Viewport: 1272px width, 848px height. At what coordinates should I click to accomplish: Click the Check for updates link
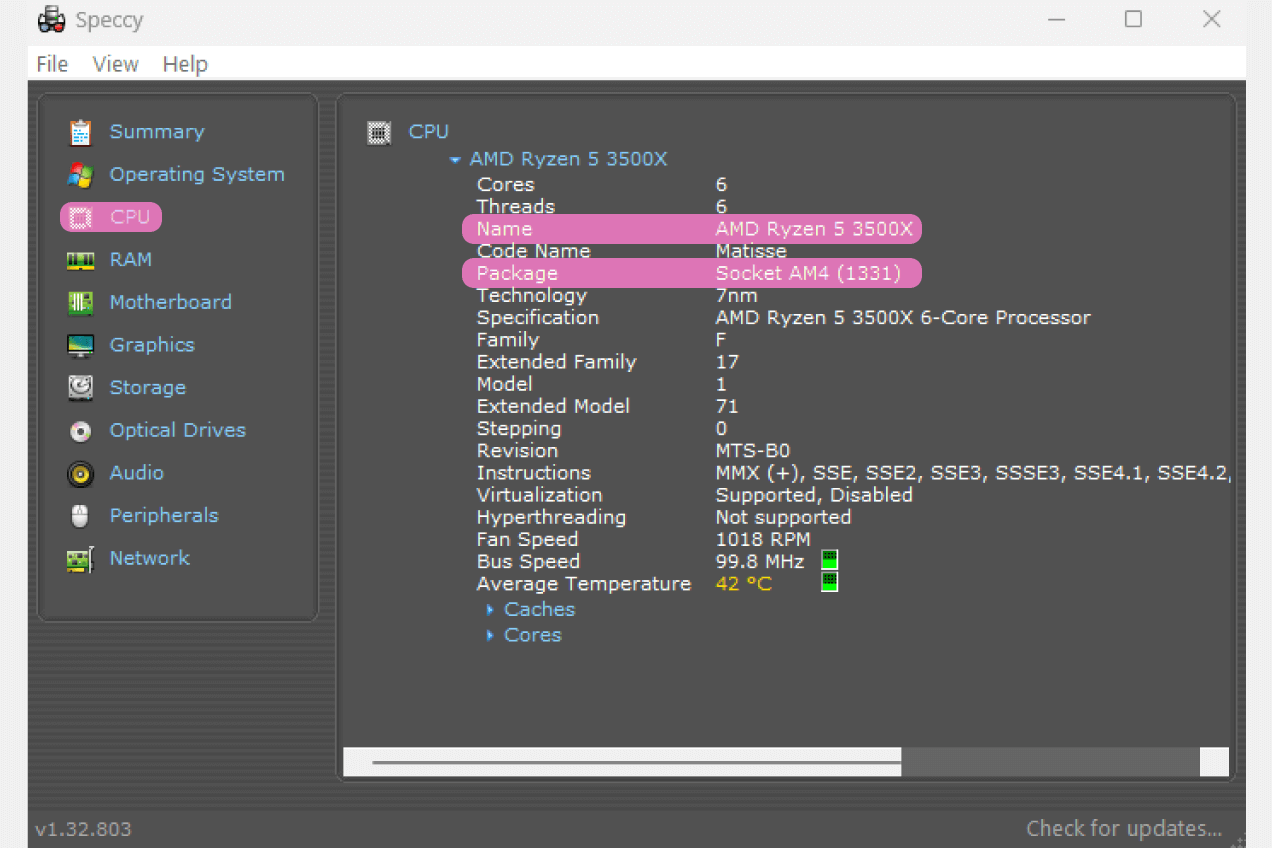pos(1123,828)
